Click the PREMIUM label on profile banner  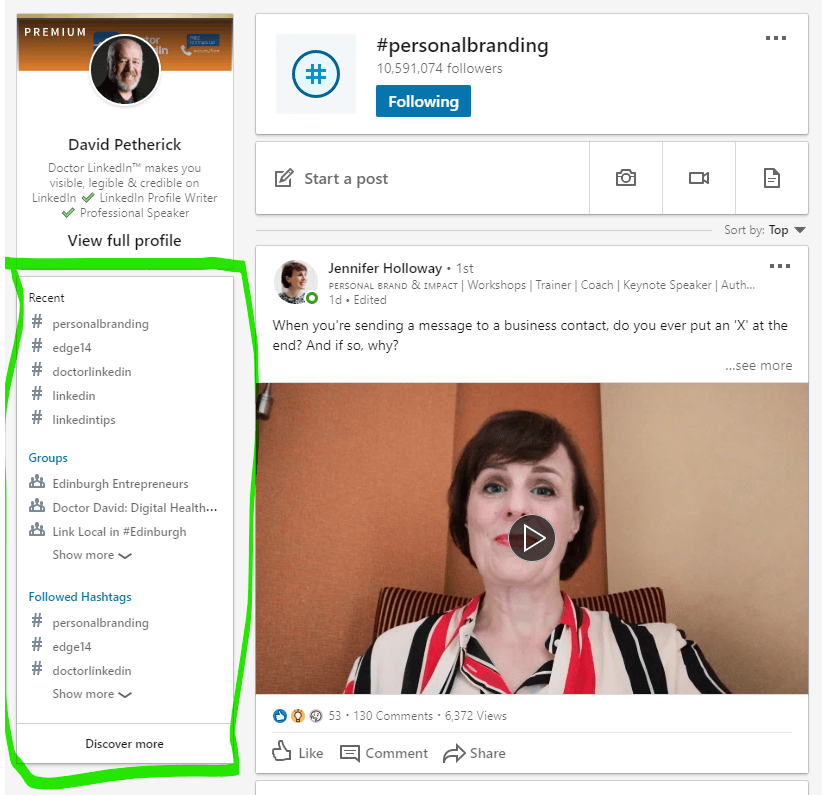(x=55, y=32)
